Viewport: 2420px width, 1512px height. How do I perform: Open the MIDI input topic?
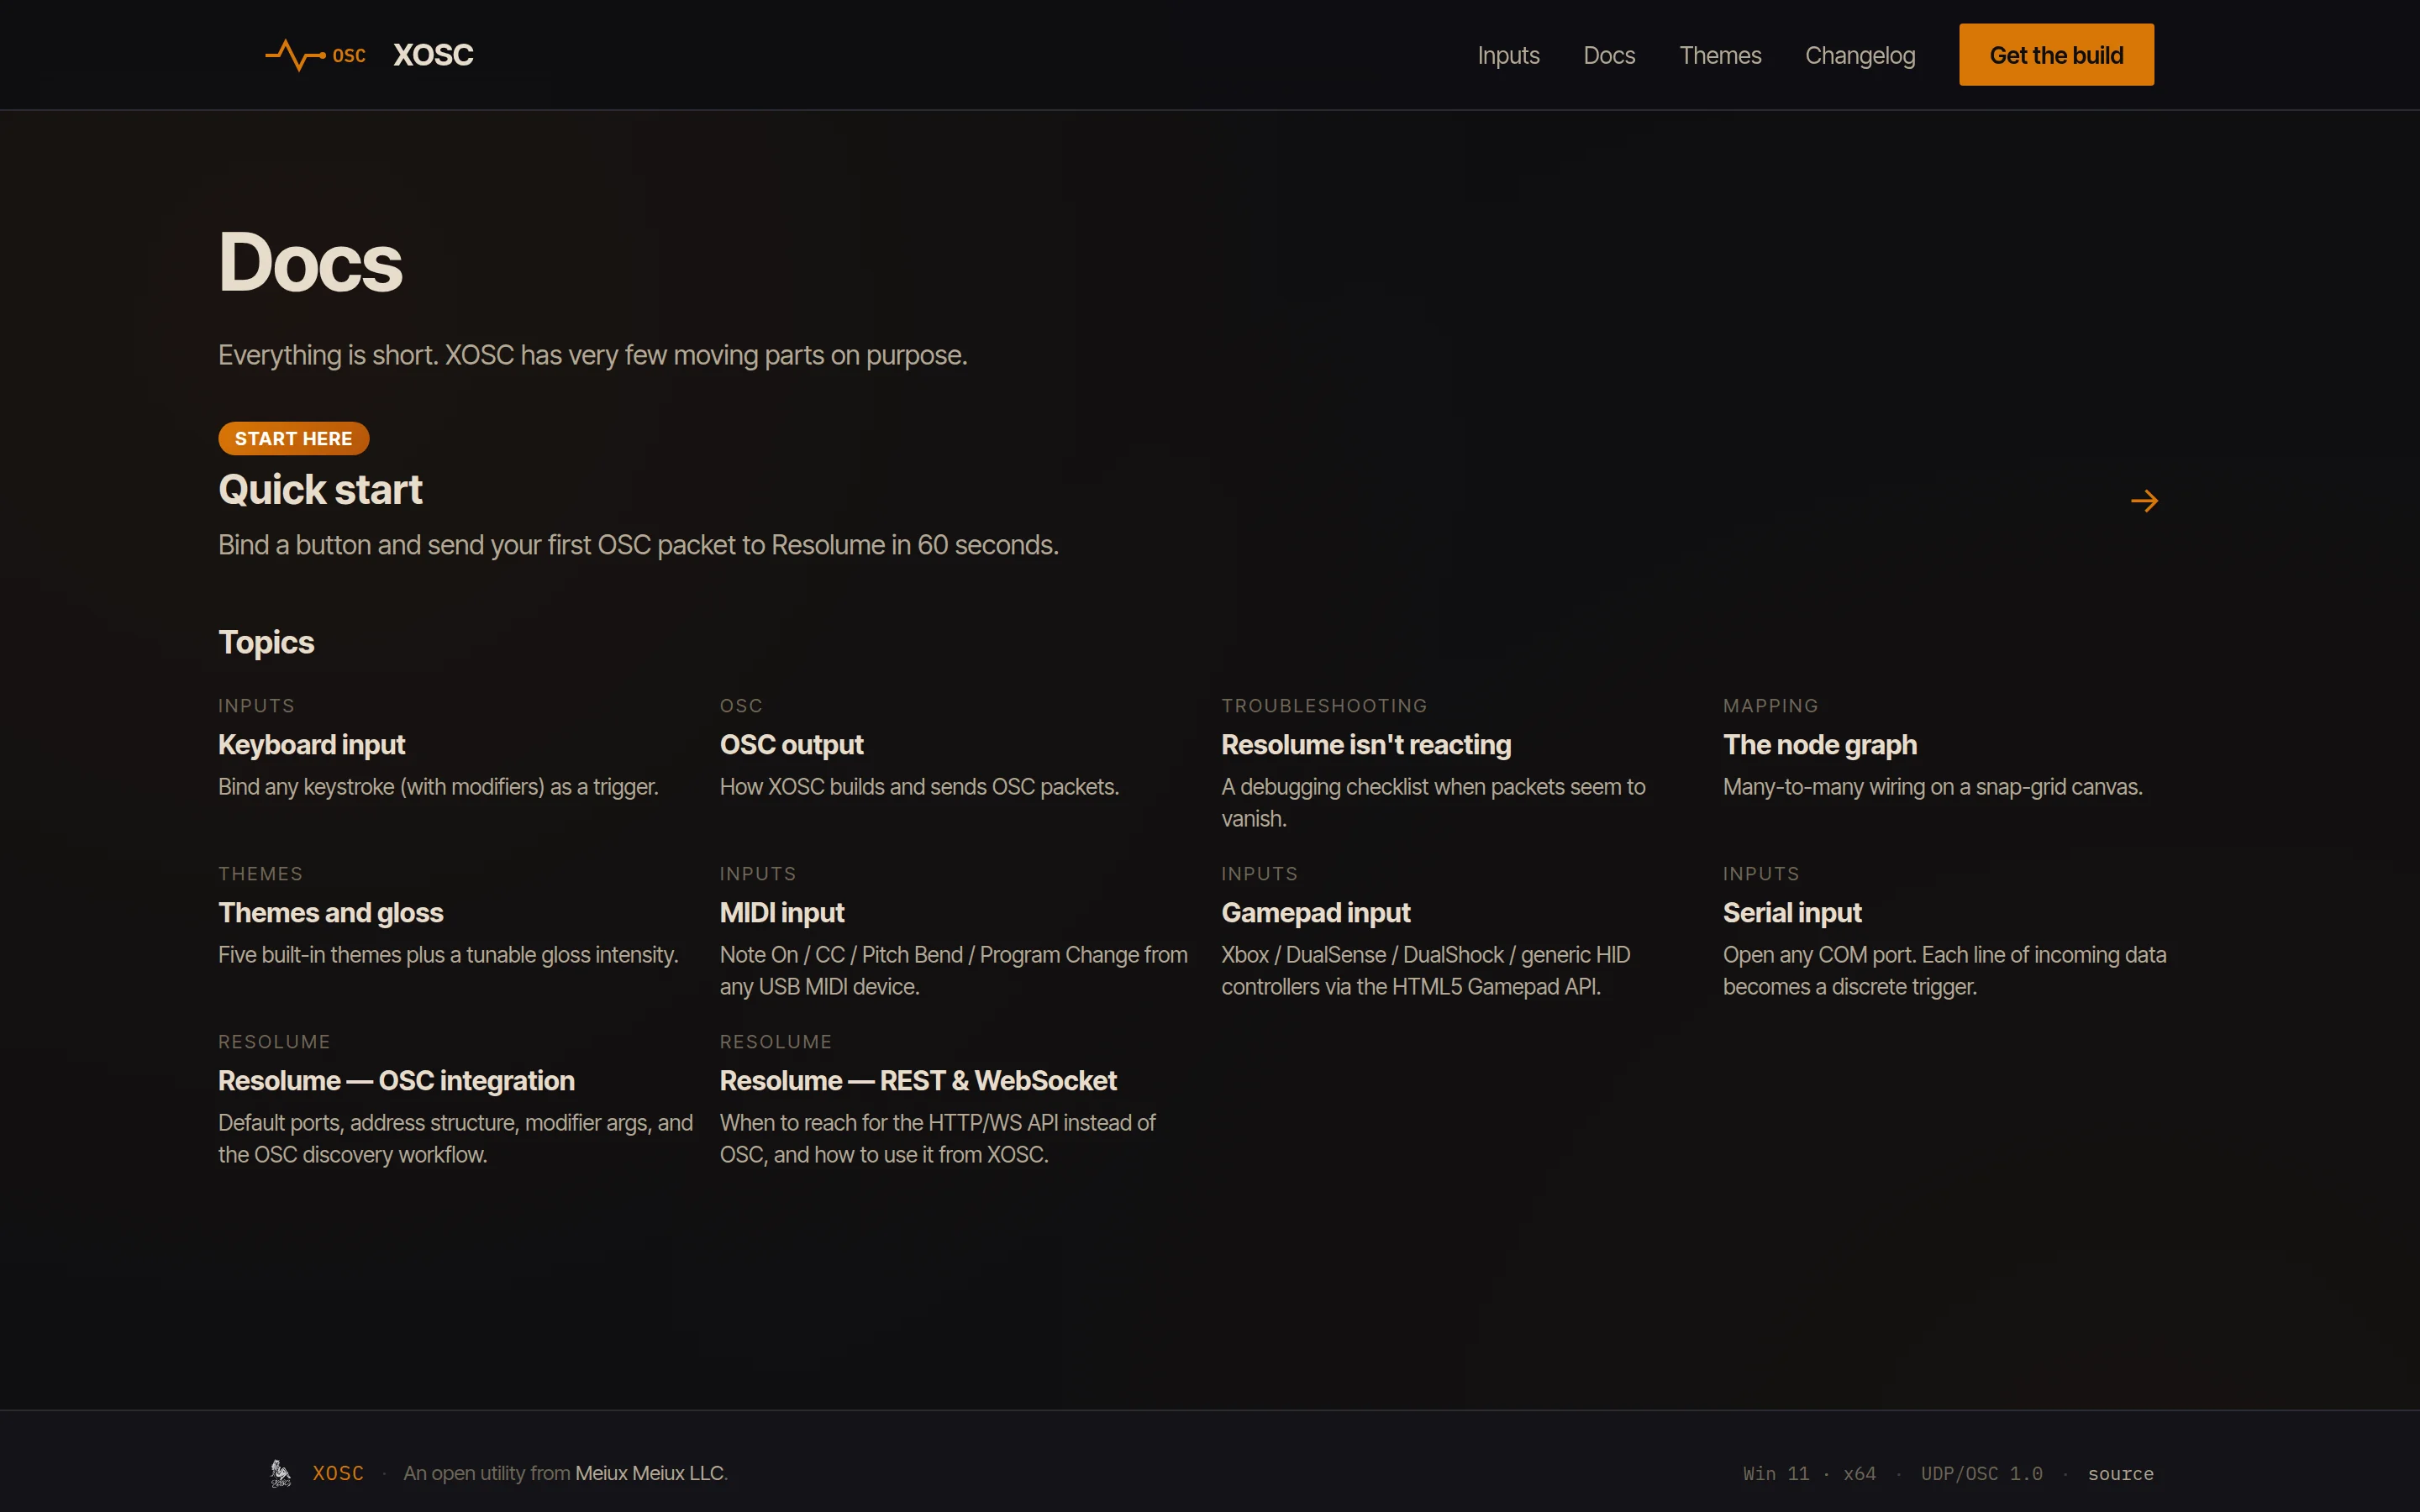coord(781,913)
